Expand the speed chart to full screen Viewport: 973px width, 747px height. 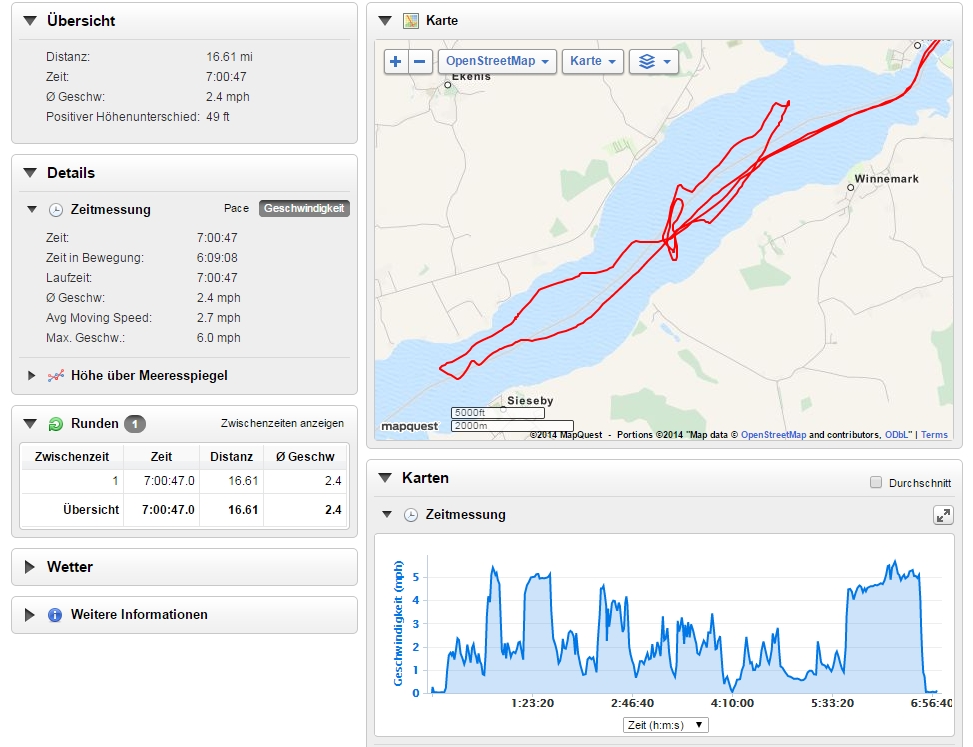coord(942,515)
